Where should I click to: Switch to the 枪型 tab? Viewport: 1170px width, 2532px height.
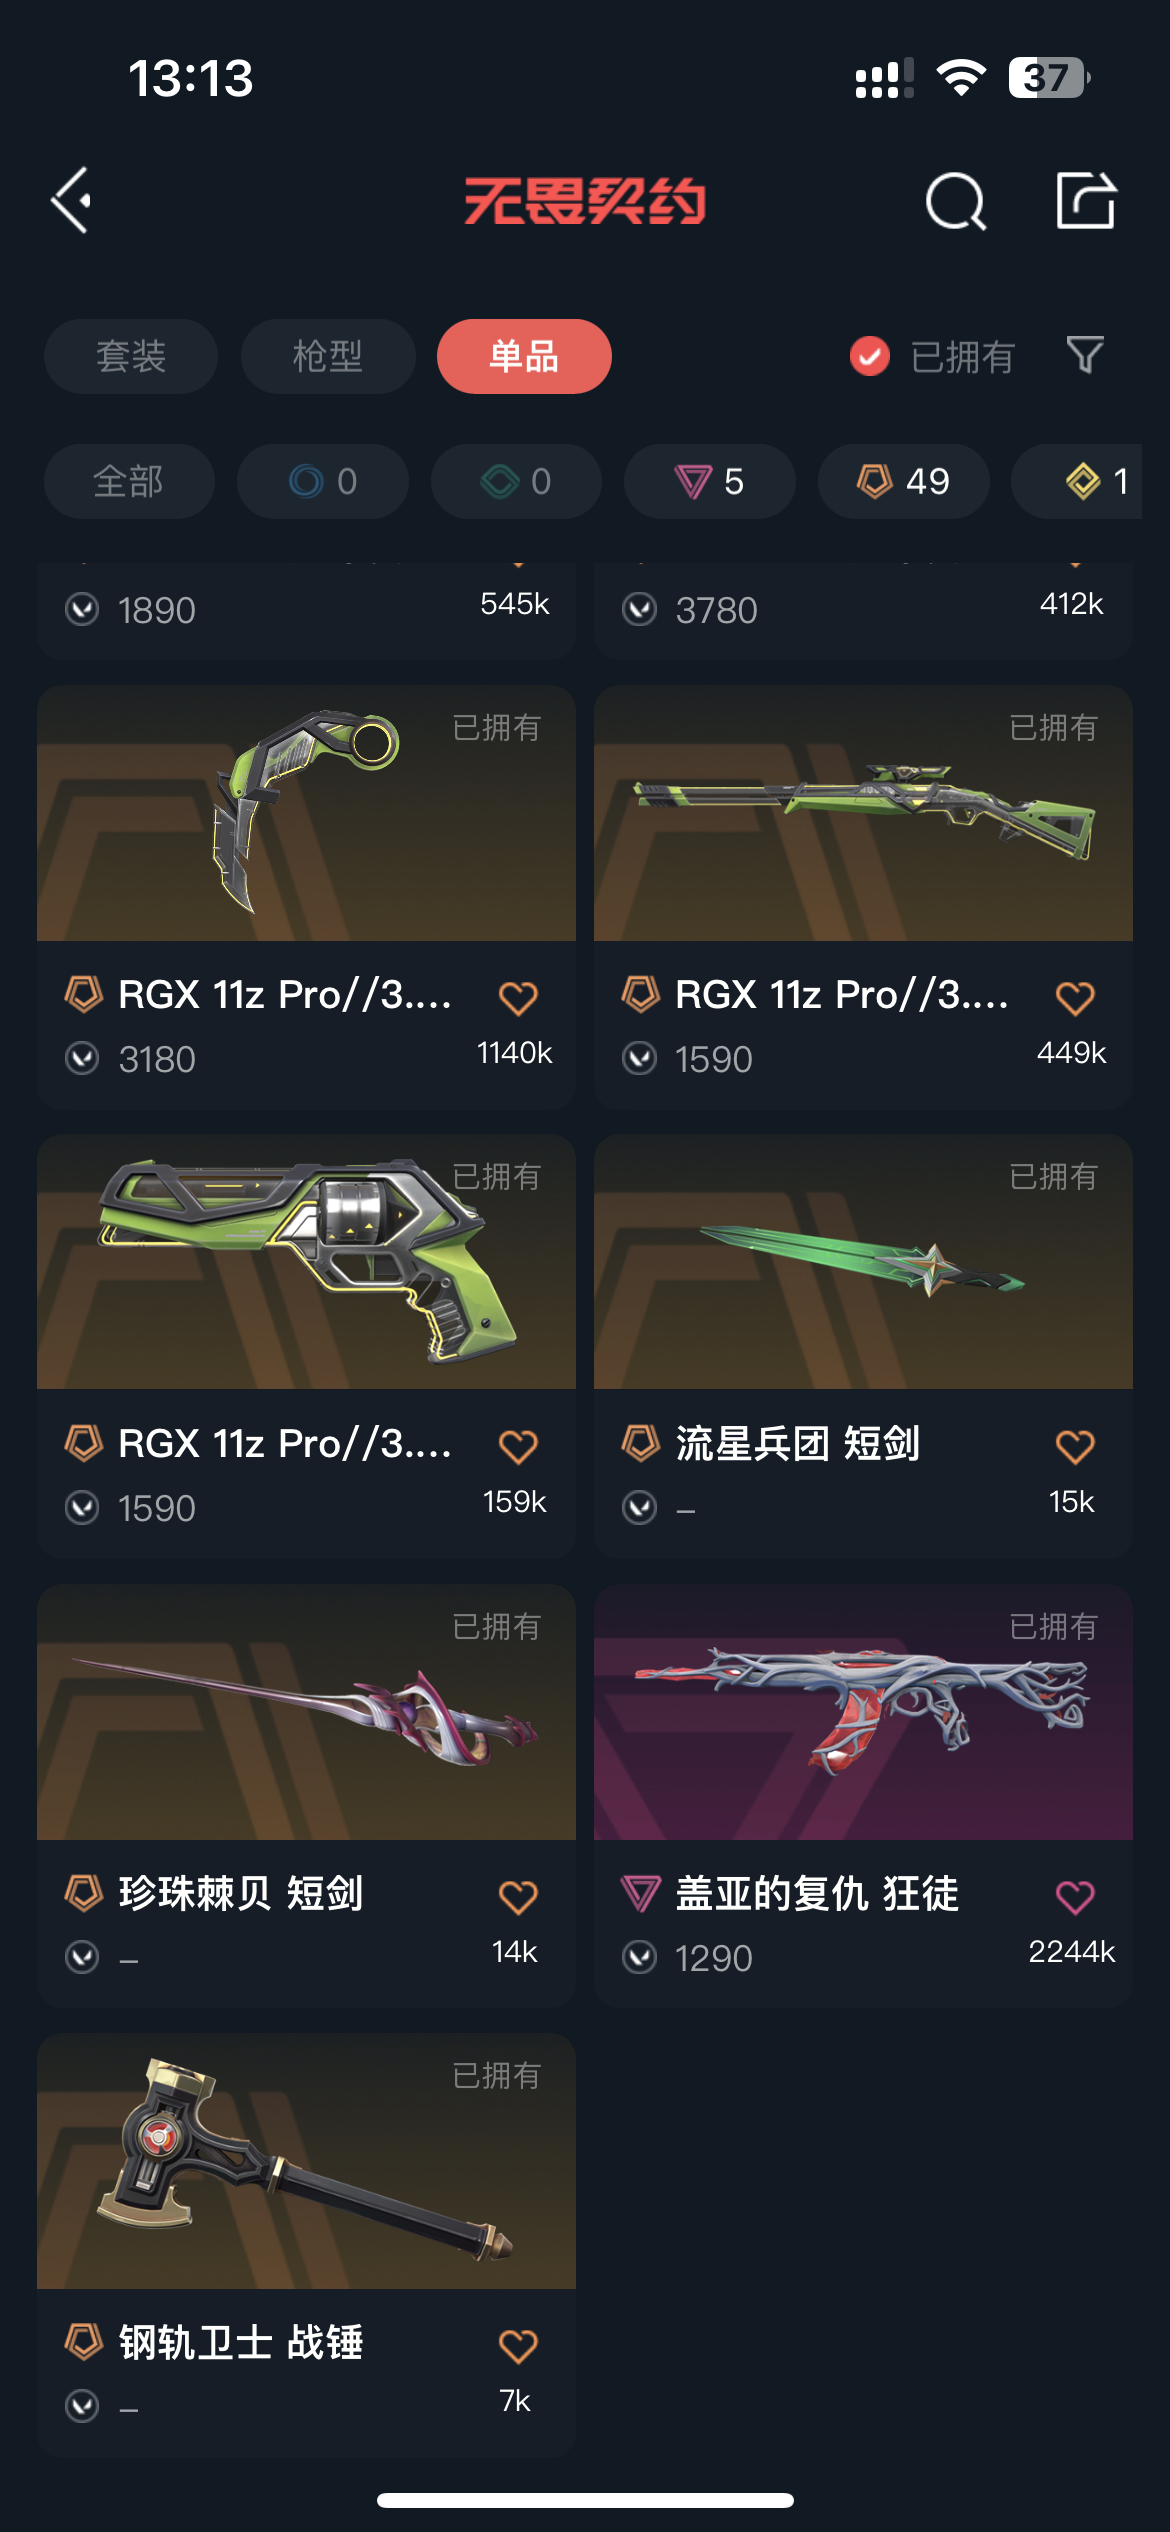(328, 356)
